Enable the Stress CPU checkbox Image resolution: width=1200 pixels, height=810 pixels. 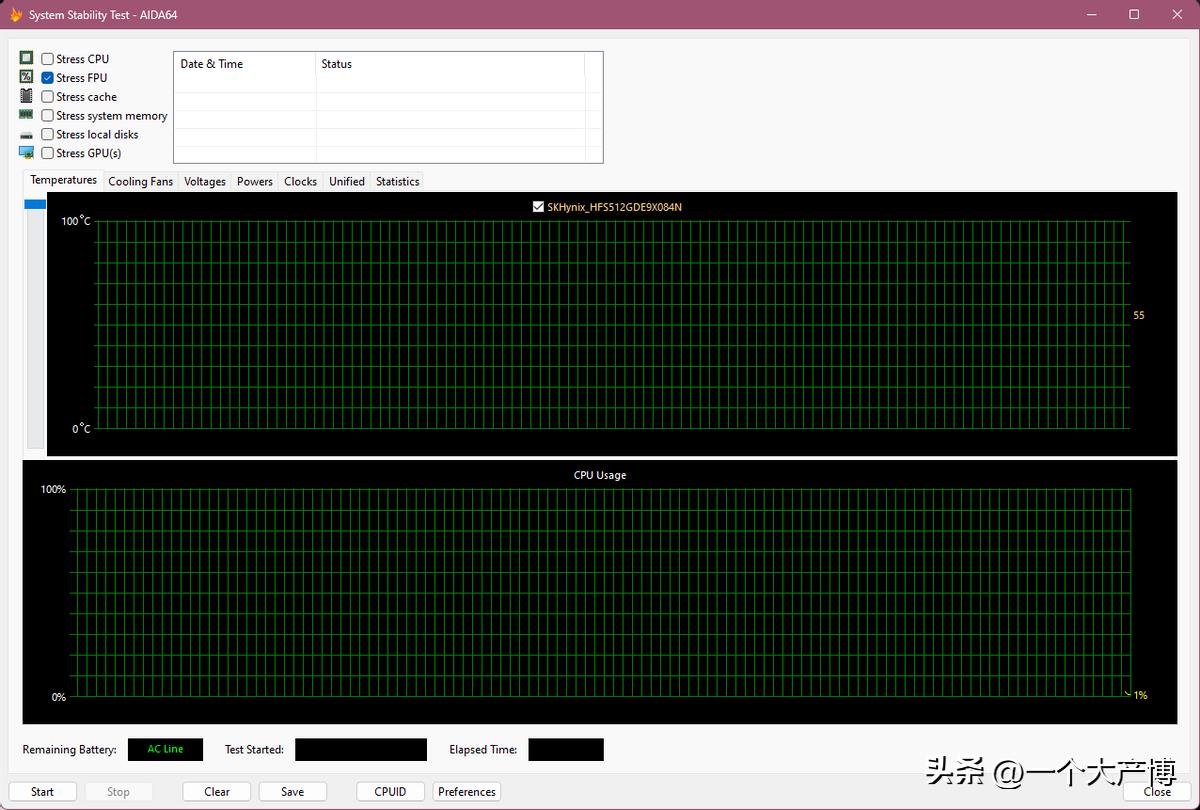click(x=48, y=59)
